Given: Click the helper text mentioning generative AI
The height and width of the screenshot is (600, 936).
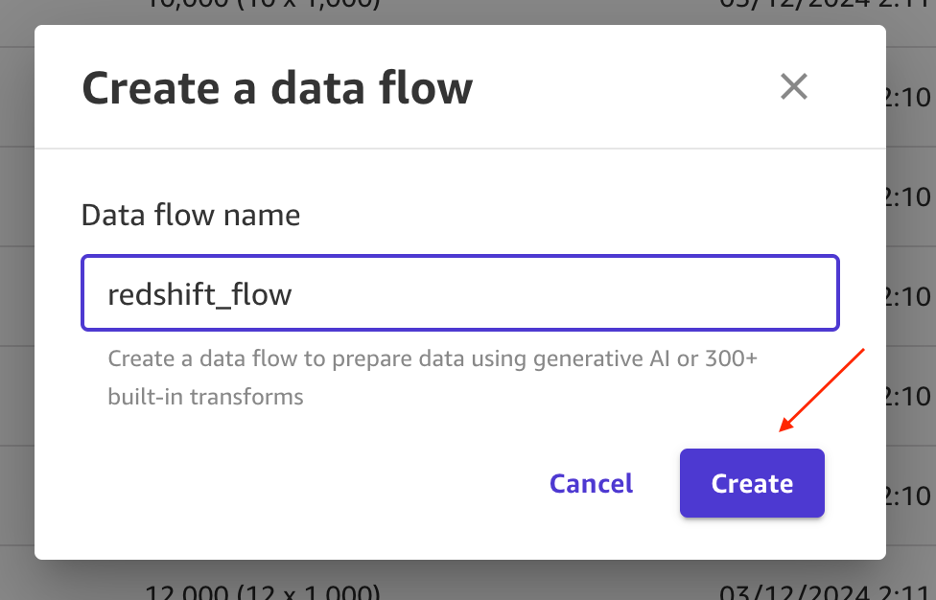Looking at the screenshot, I should point(432,358).
